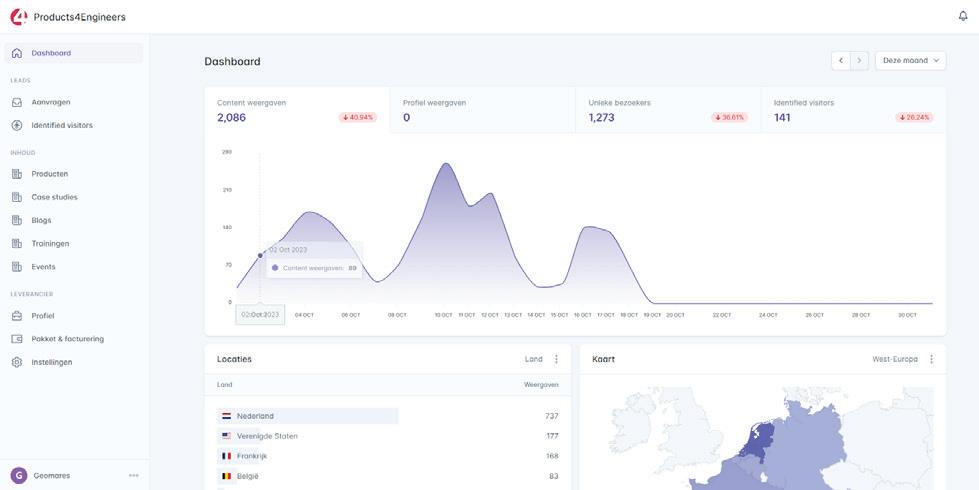This screenshot has width=979, height=490.
Task: Click the Geomares avatar circle
Action: (19, 476)
